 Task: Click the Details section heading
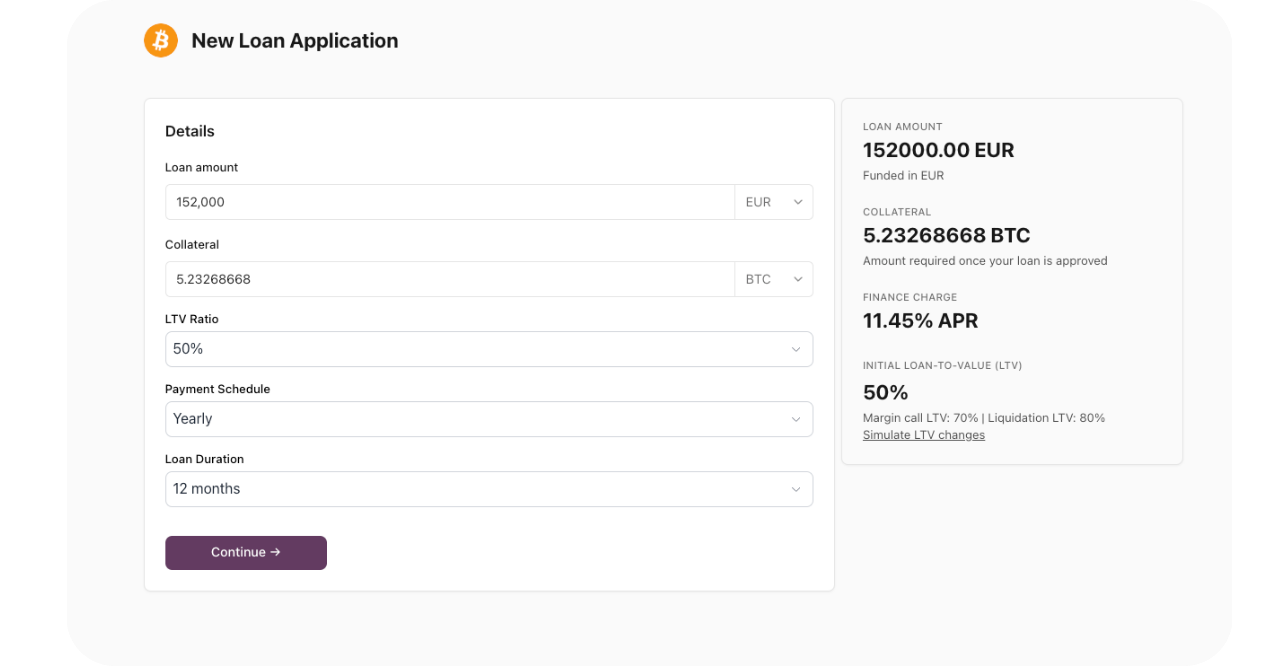[190, 131]
